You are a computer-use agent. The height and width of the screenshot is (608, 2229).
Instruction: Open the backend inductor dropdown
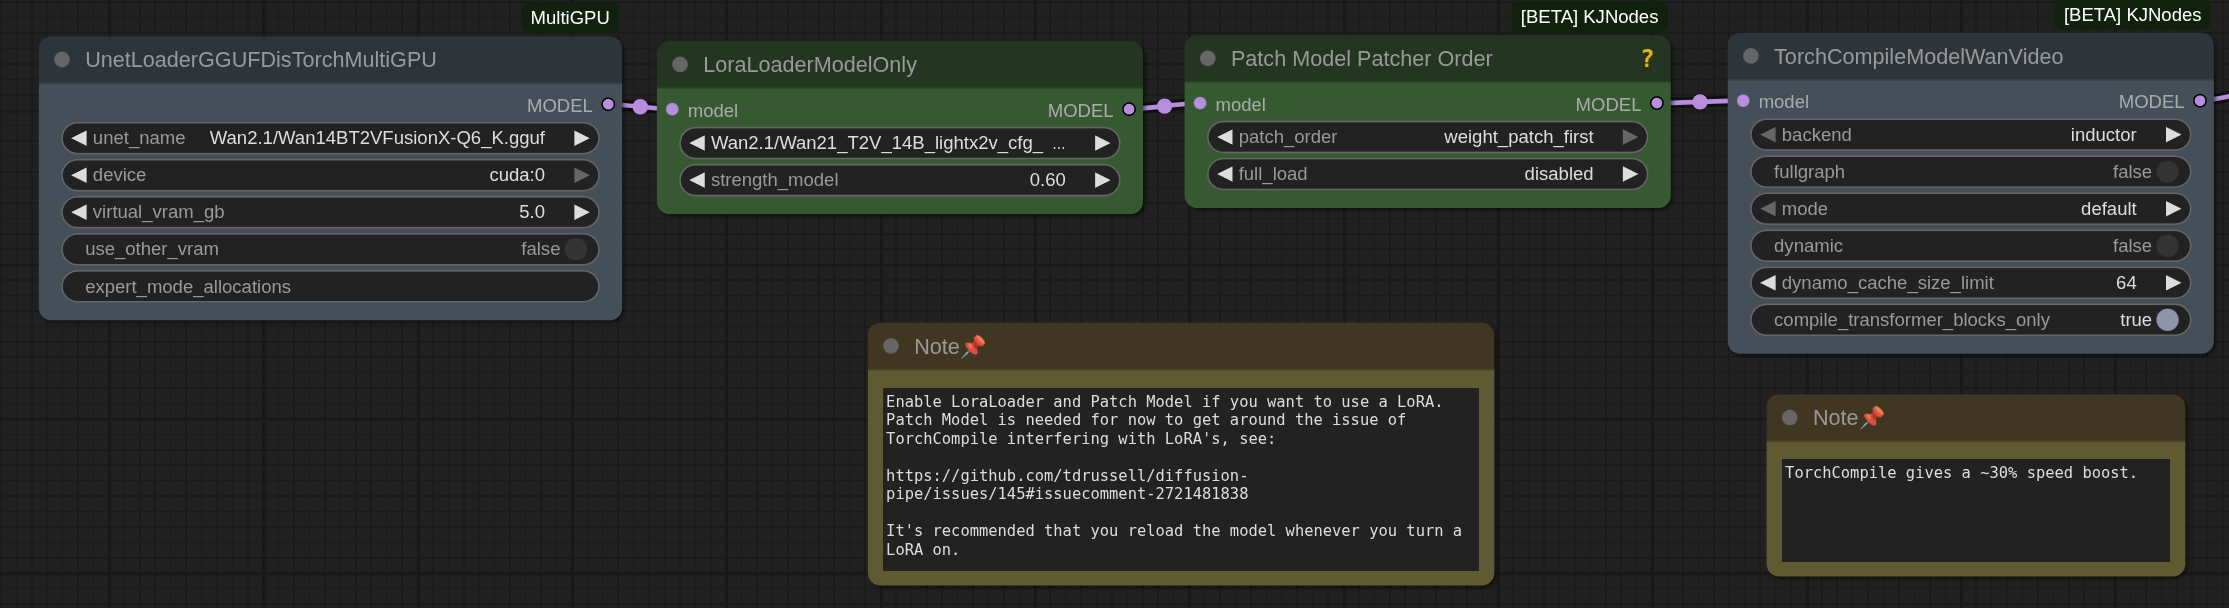pyautogui.click(x=1970, y=135)
